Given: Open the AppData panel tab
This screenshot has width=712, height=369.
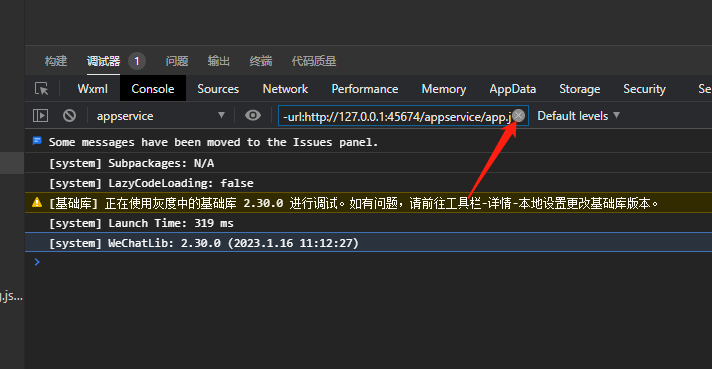Looking at the screenshot, I should tap(513, 89).
